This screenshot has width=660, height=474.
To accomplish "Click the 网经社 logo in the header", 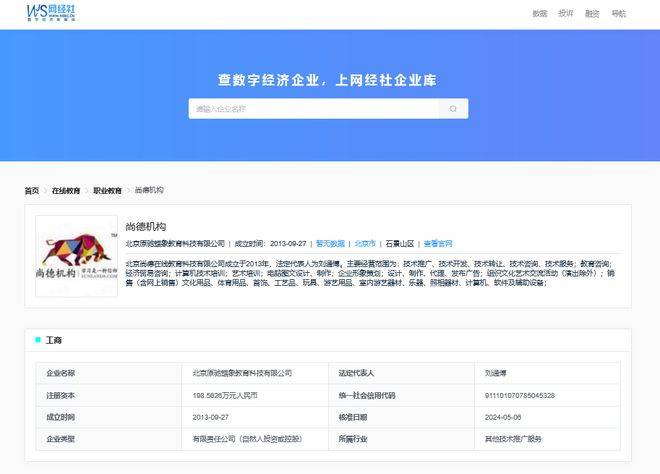I will (x=51, y=13).
